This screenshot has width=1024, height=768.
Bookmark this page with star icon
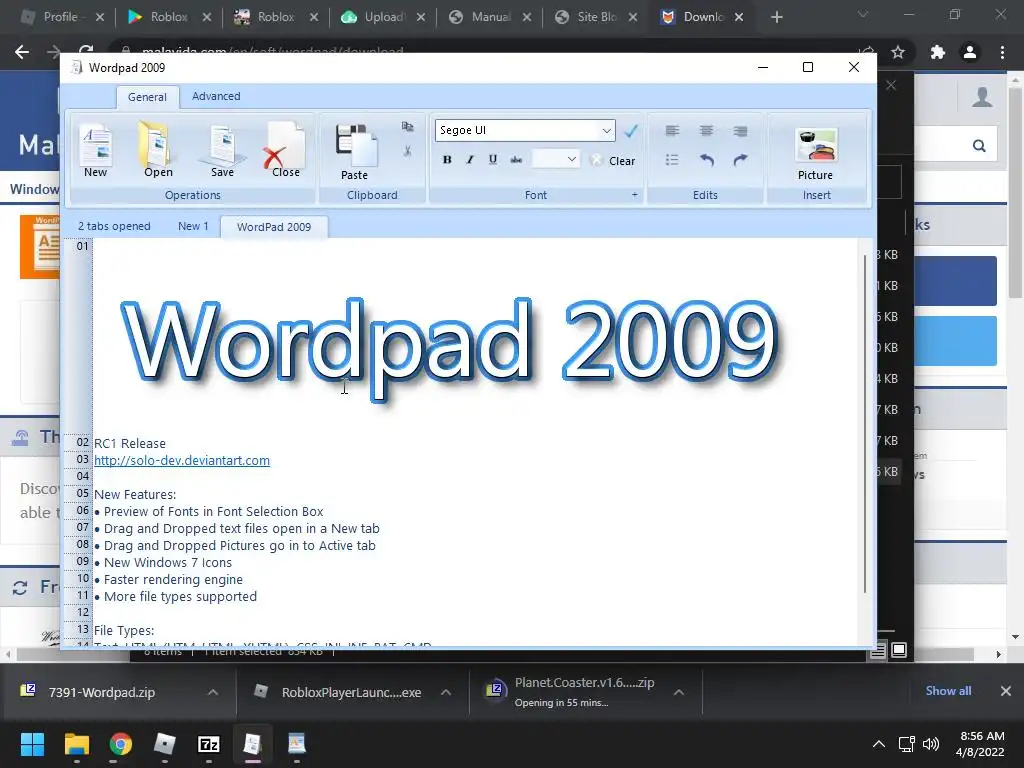[898, 52]
